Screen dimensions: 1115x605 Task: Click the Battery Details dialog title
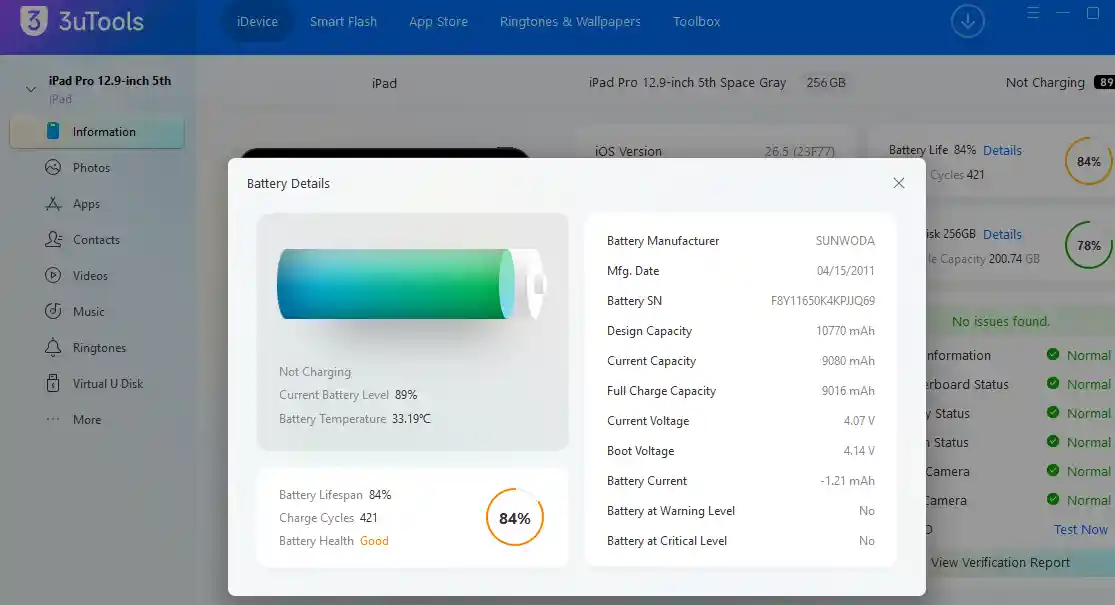pos(288,183)
